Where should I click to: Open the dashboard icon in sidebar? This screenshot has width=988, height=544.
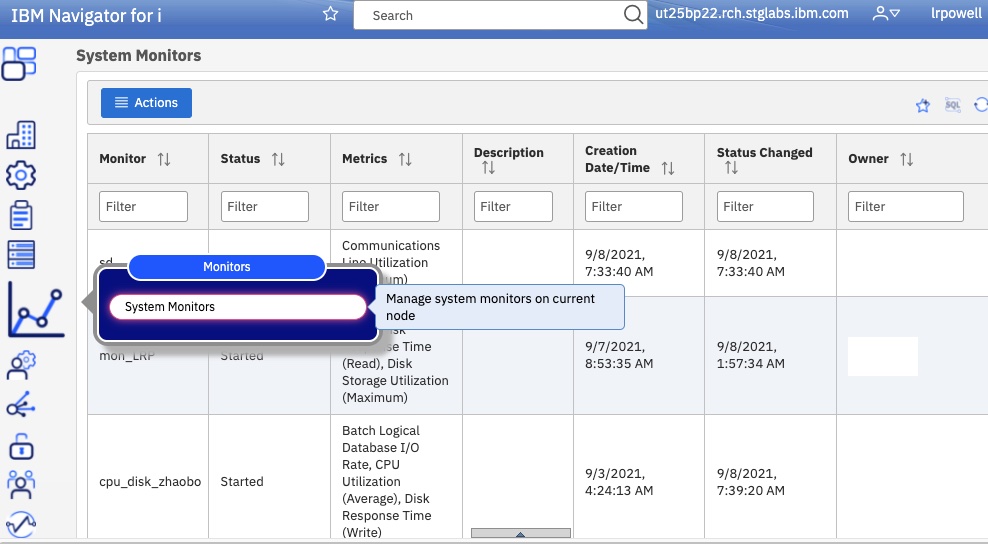[x=19, y=64]
